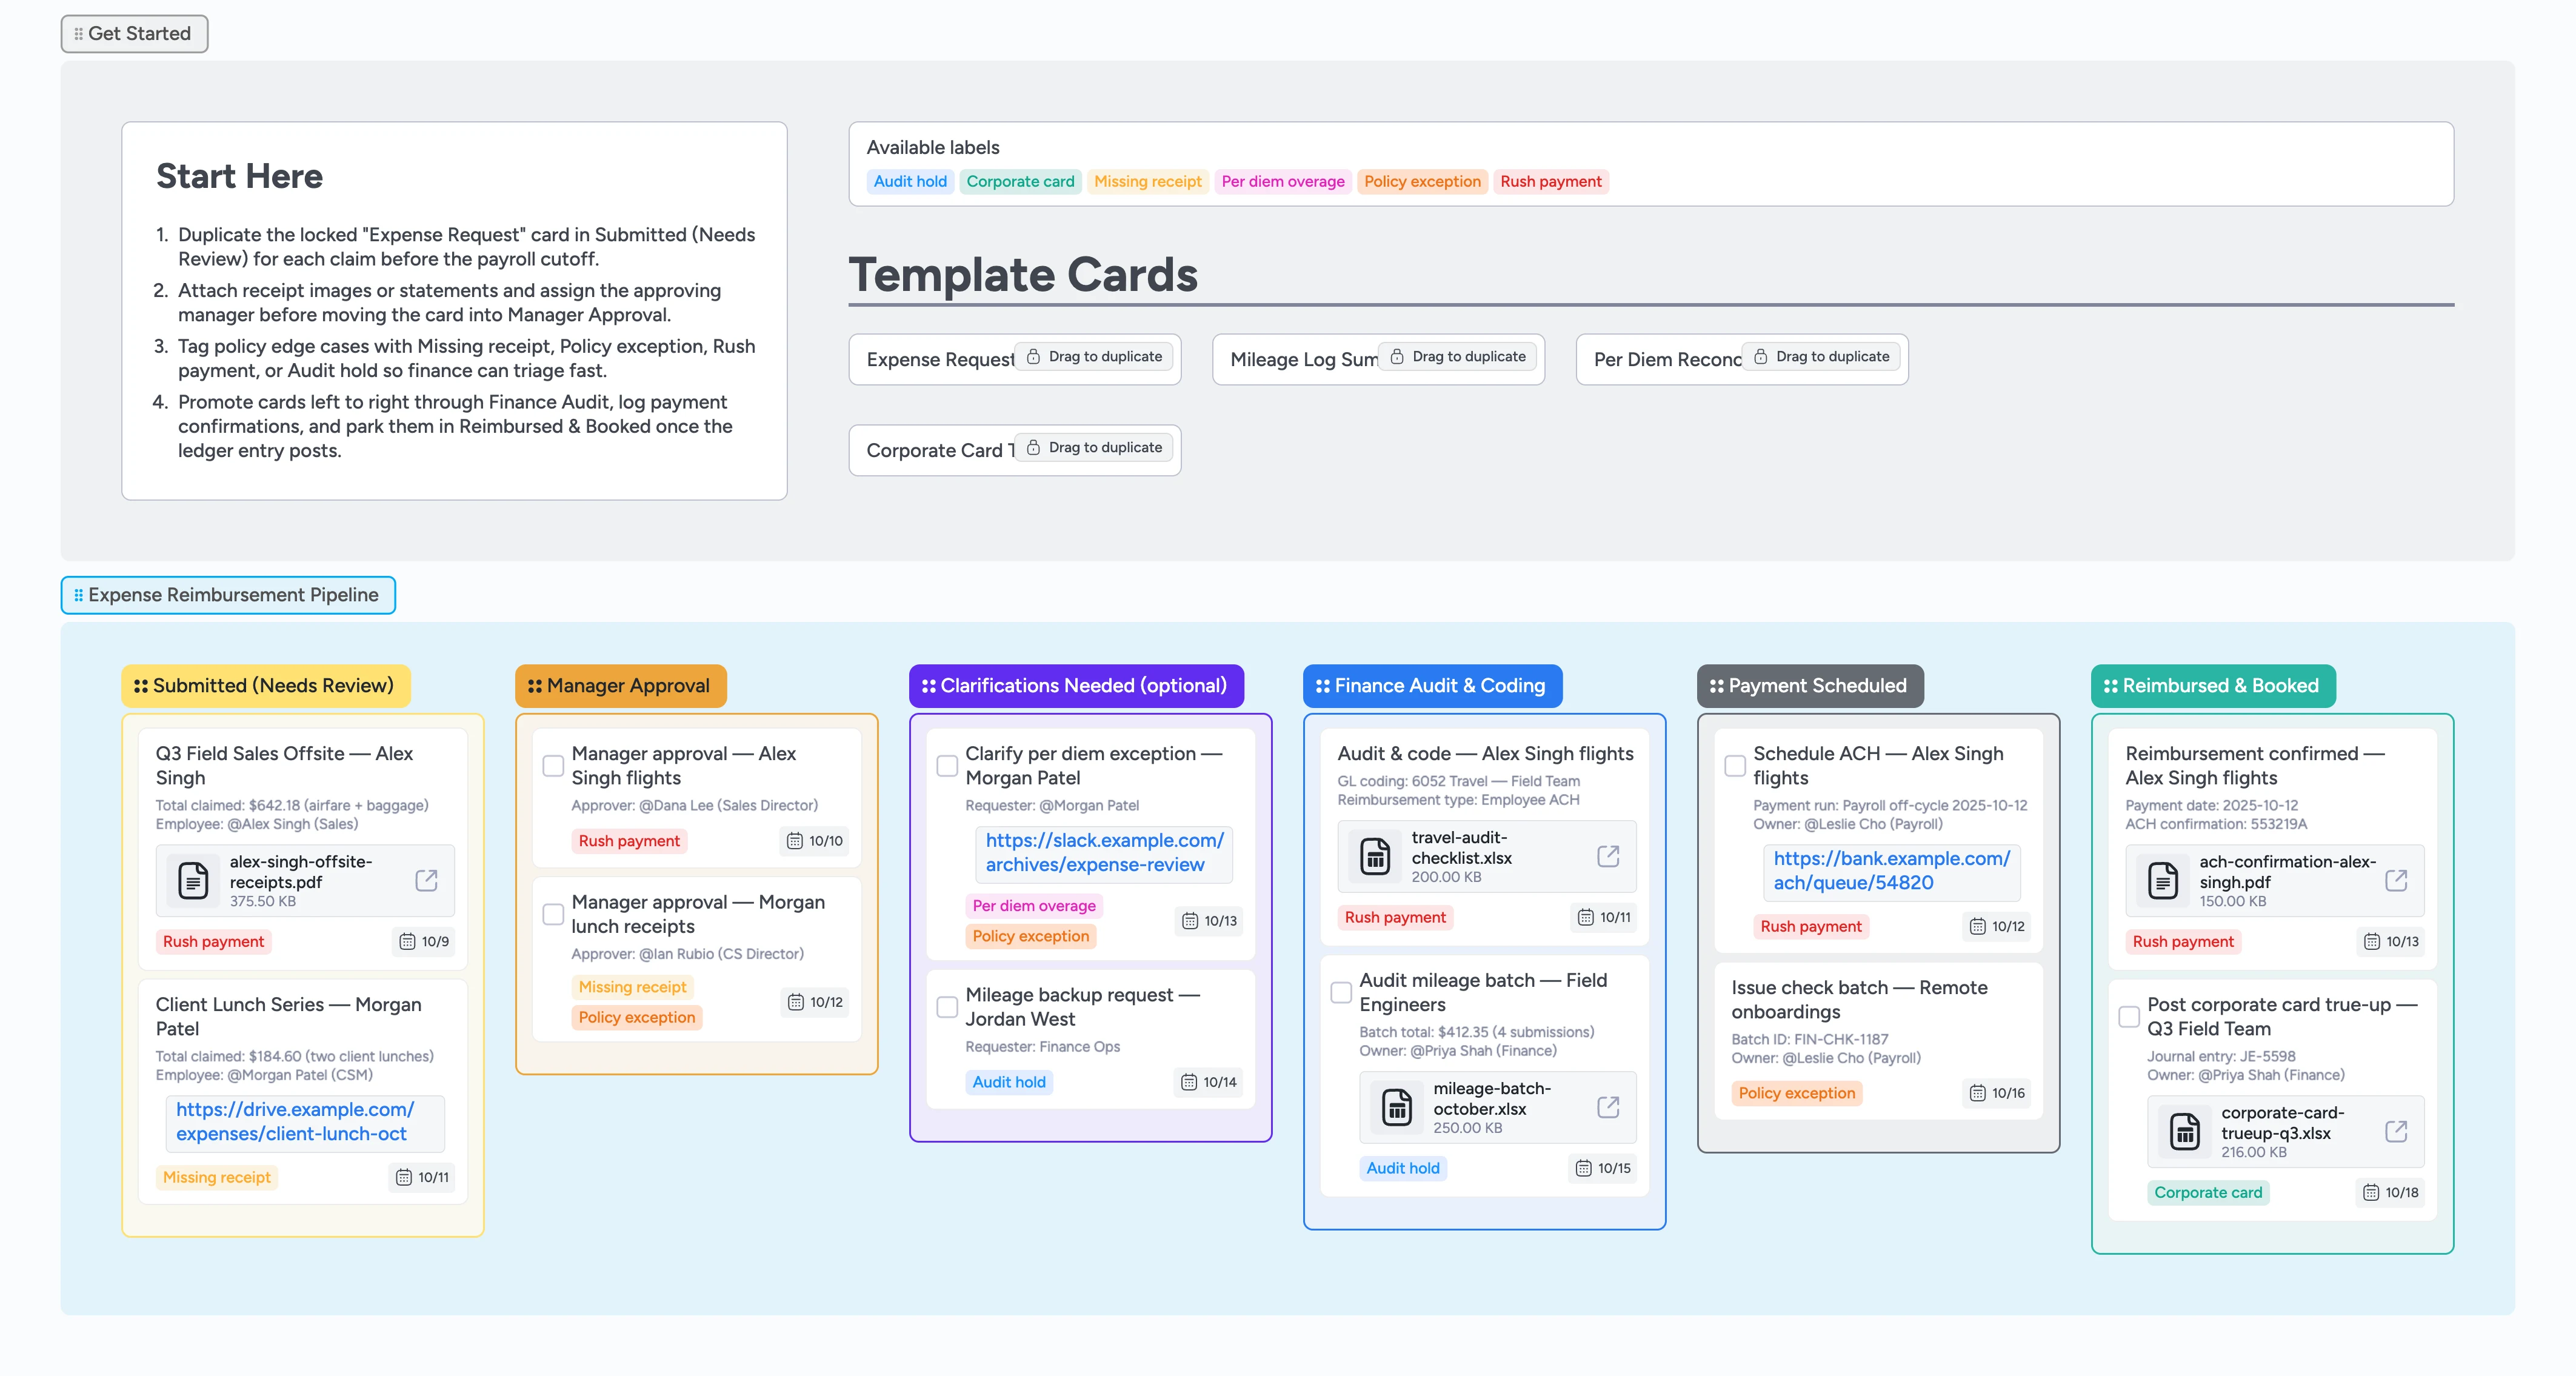The height and width of the screenshot is (1376, 2576).
Task: Click the file icon on travel-audit-checklist.xlsx
Action: coord(1375,856)
